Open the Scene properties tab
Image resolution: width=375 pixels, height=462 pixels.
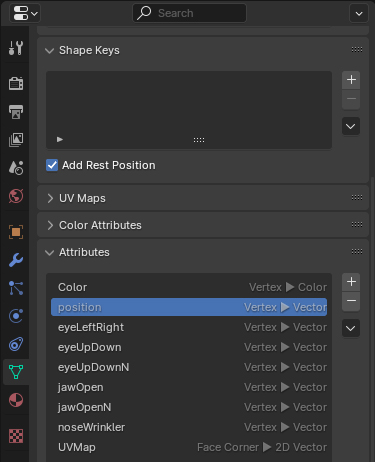(16, 168)
